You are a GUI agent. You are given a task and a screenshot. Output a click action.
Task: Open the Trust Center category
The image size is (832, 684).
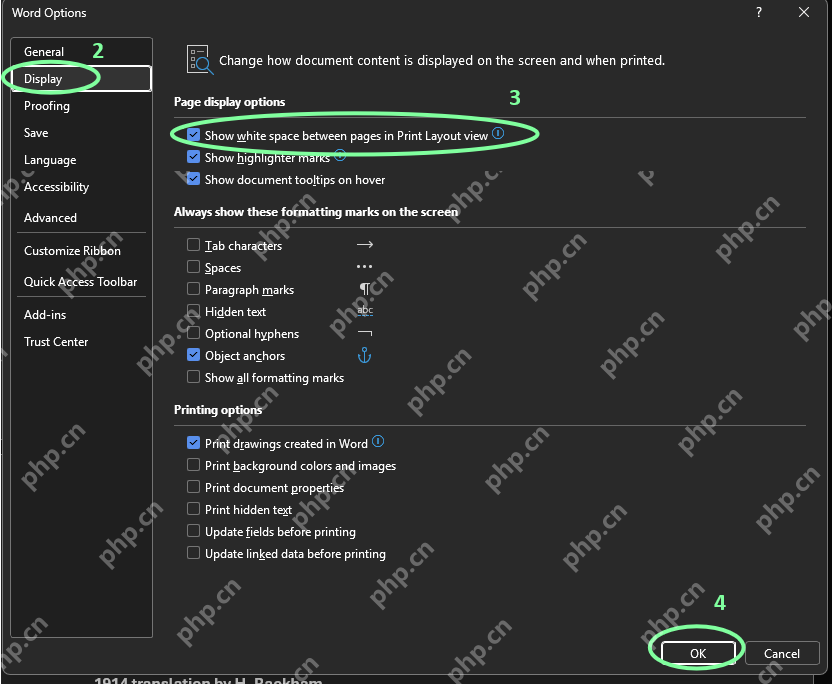click(x=81, y=342)
